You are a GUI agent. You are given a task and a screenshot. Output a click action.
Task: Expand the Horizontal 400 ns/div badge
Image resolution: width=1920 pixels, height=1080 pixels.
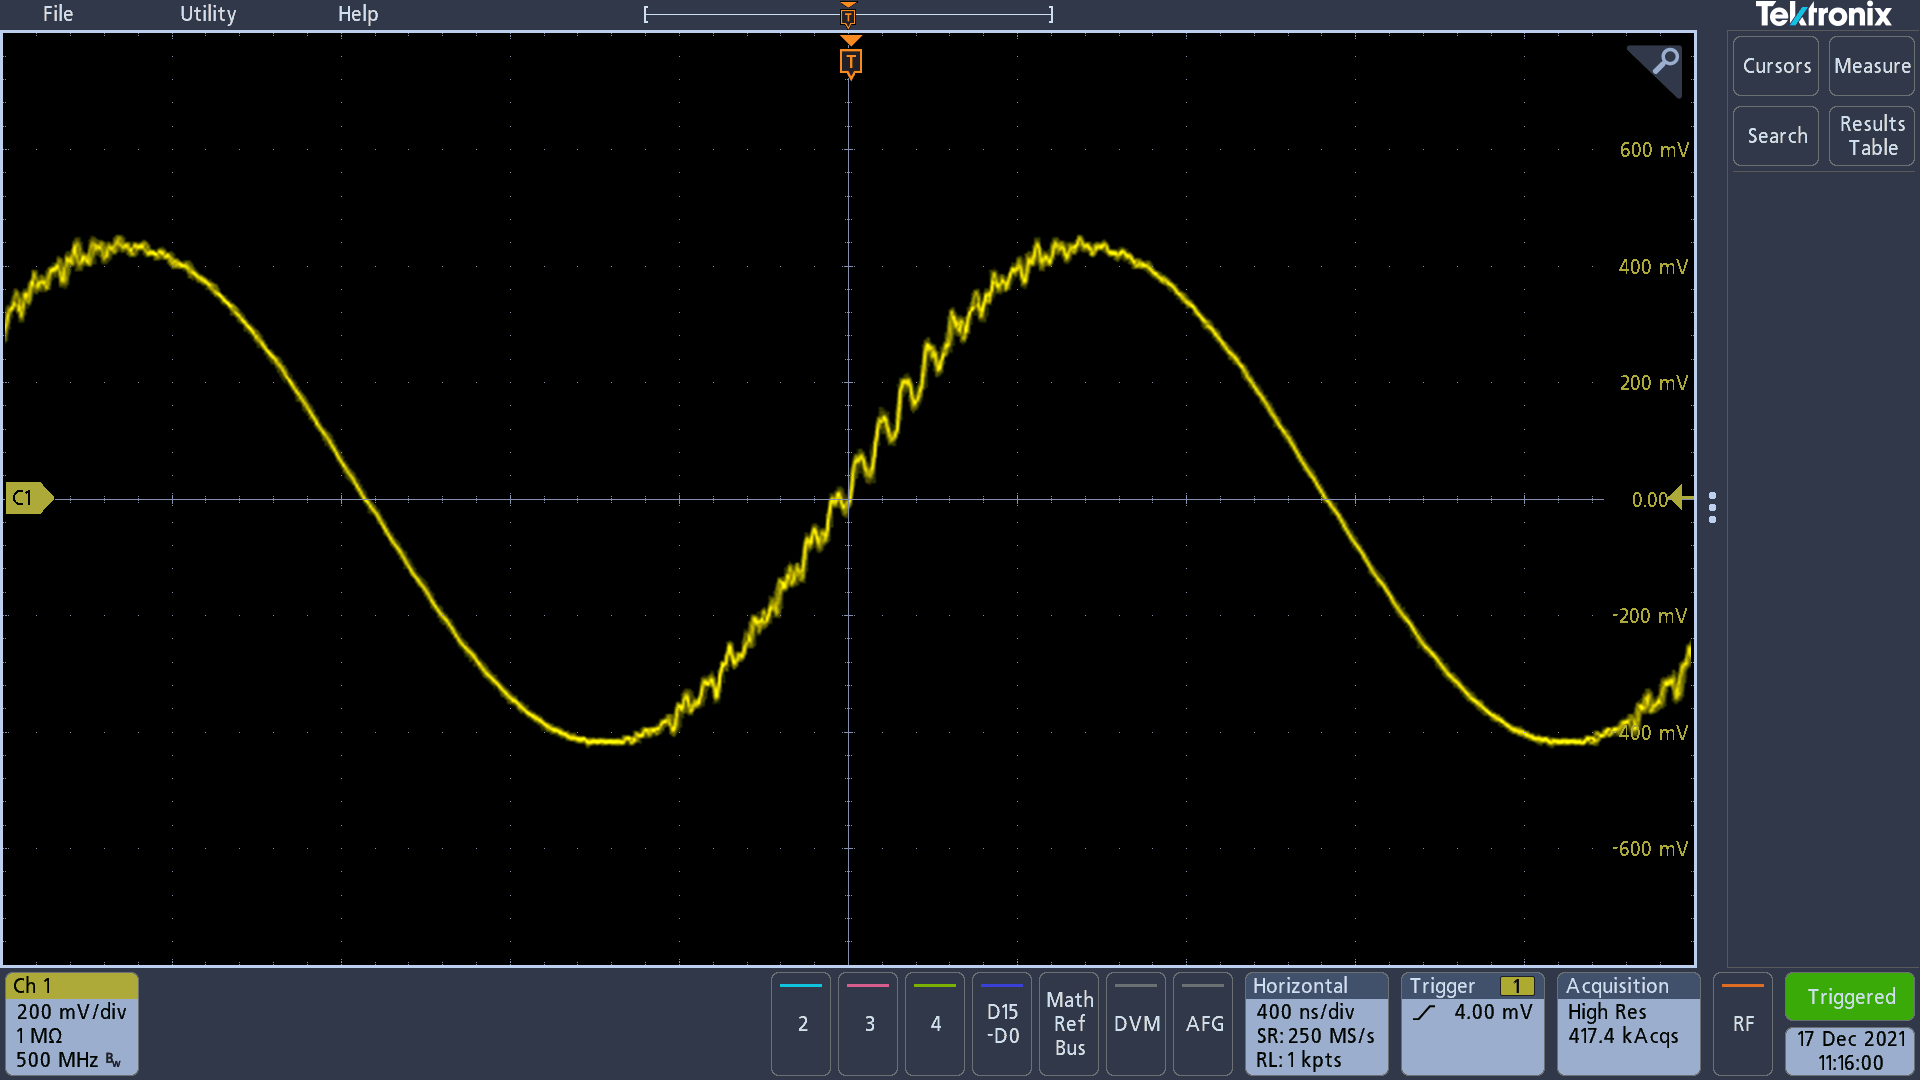tap(1315, 1022)
